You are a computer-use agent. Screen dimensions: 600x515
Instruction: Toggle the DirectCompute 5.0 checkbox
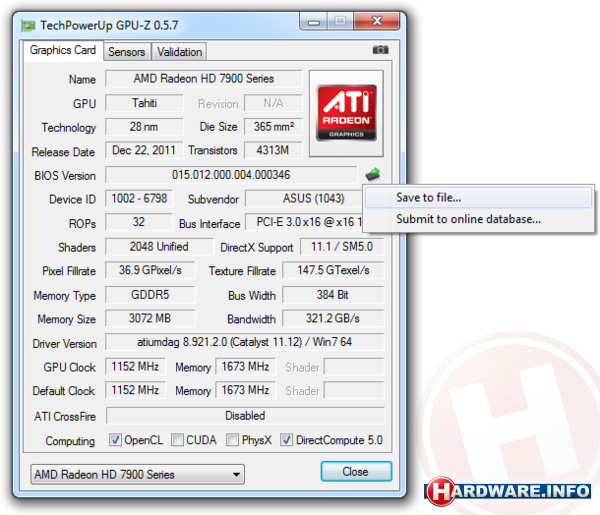(x=287, y=440)
